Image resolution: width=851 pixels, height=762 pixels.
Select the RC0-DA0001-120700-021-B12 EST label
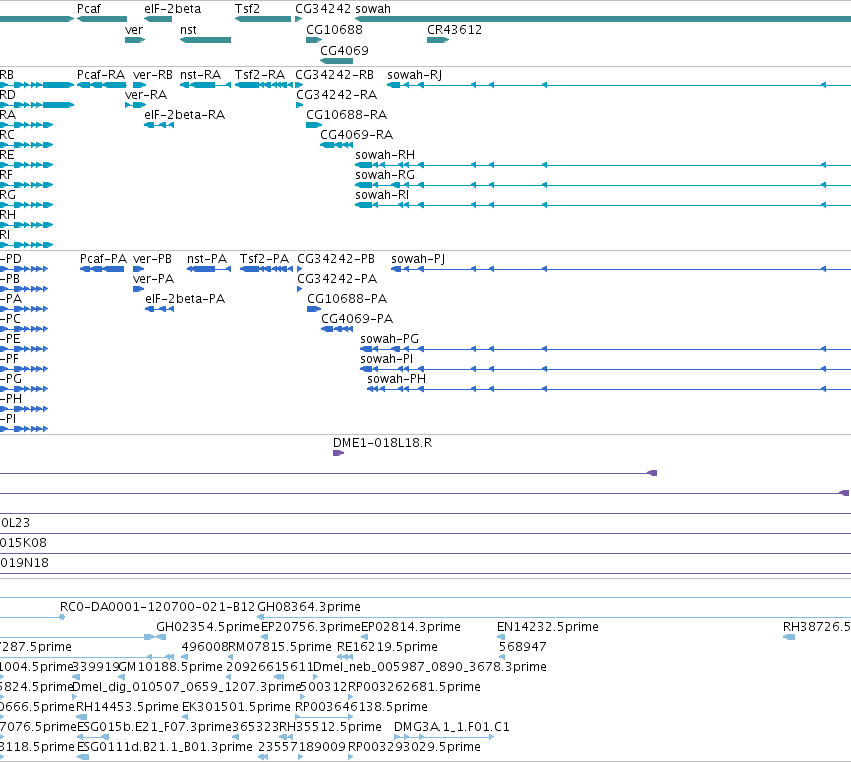pos(157,606)
